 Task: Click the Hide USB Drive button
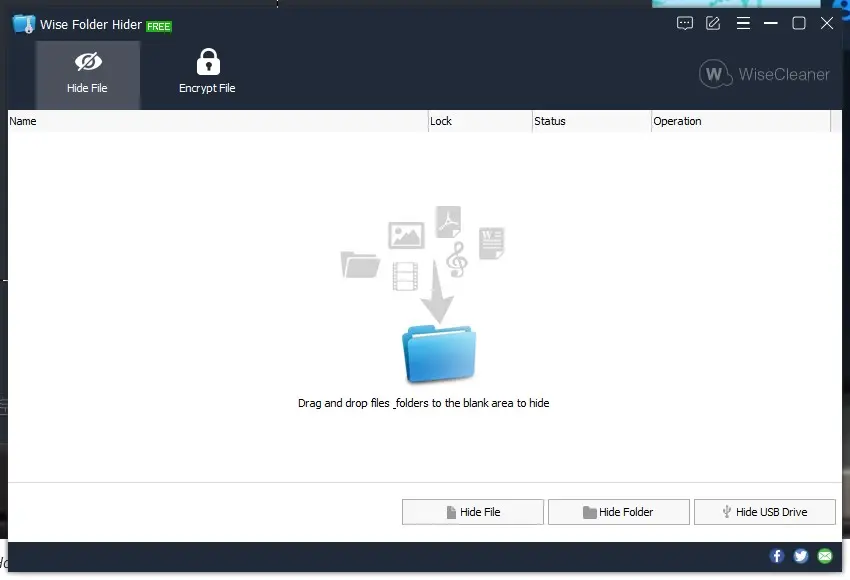click(x=764, y=512)
